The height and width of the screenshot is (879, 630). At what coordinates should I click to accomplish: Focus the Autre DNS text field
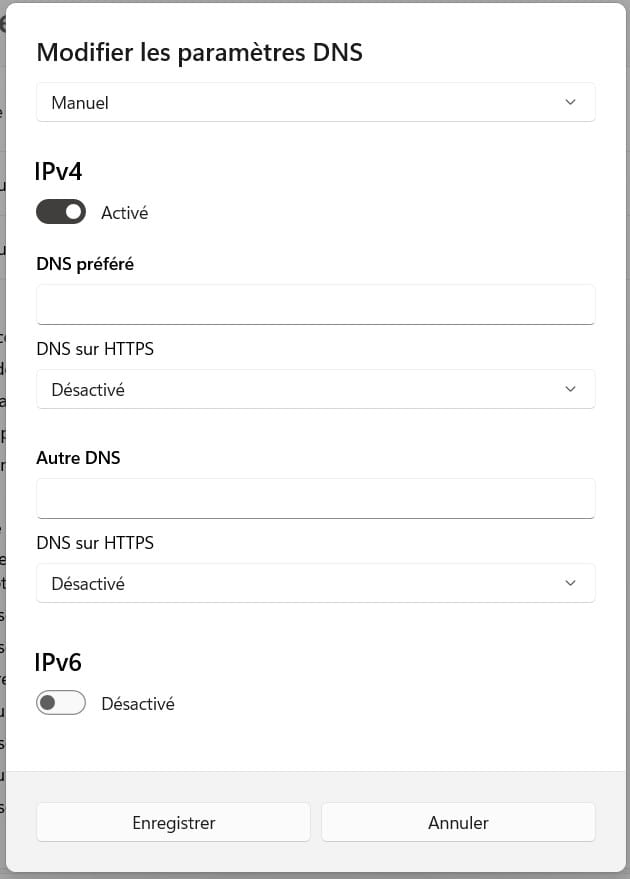(315, 498)
